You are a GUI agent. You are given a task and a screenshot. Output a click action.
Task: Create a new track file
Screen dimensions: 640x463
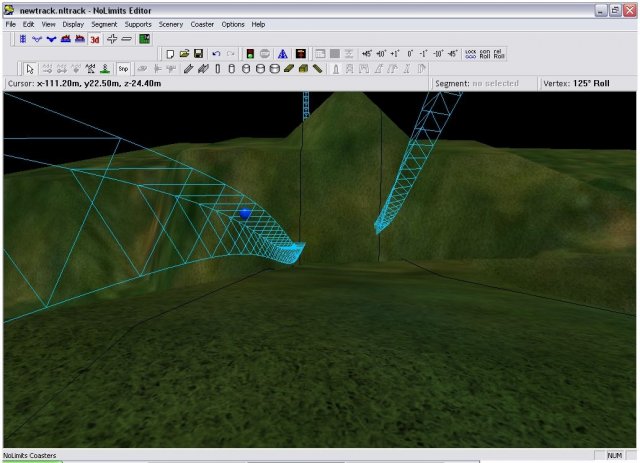(x=171, y=53)
